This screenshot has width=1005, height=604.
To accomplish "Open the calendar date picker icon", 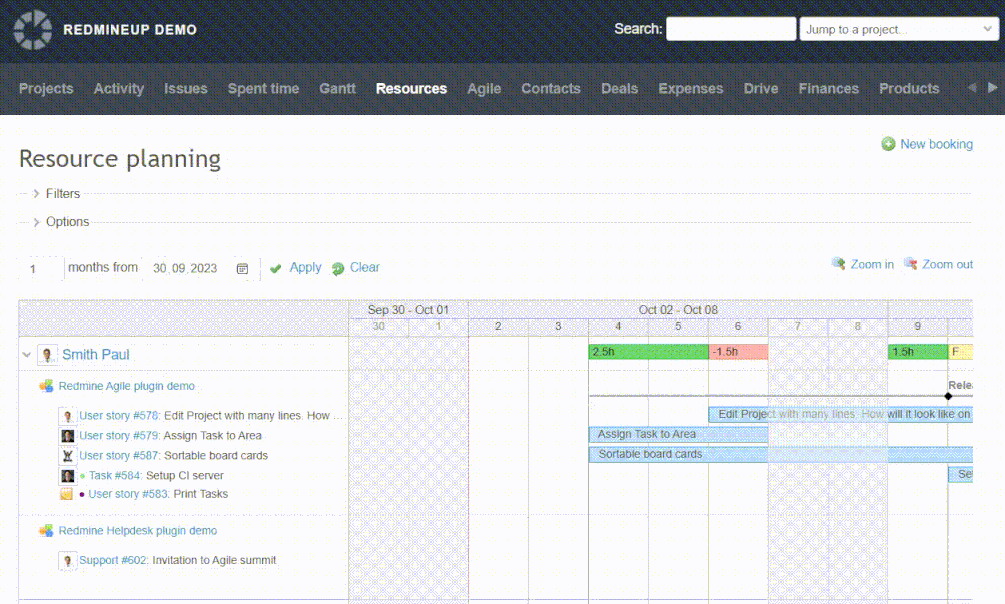I will click(242, 268).
